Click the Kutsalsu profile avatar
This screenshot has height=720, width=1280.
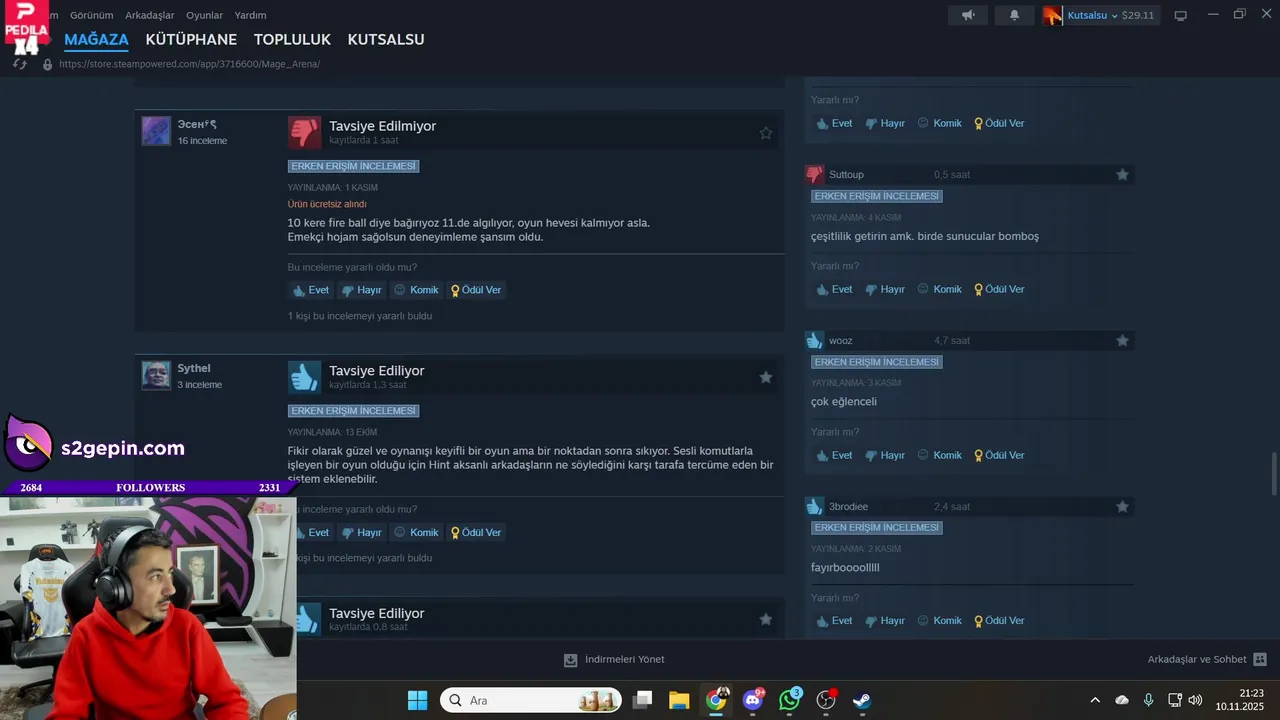click(1053, 15)
